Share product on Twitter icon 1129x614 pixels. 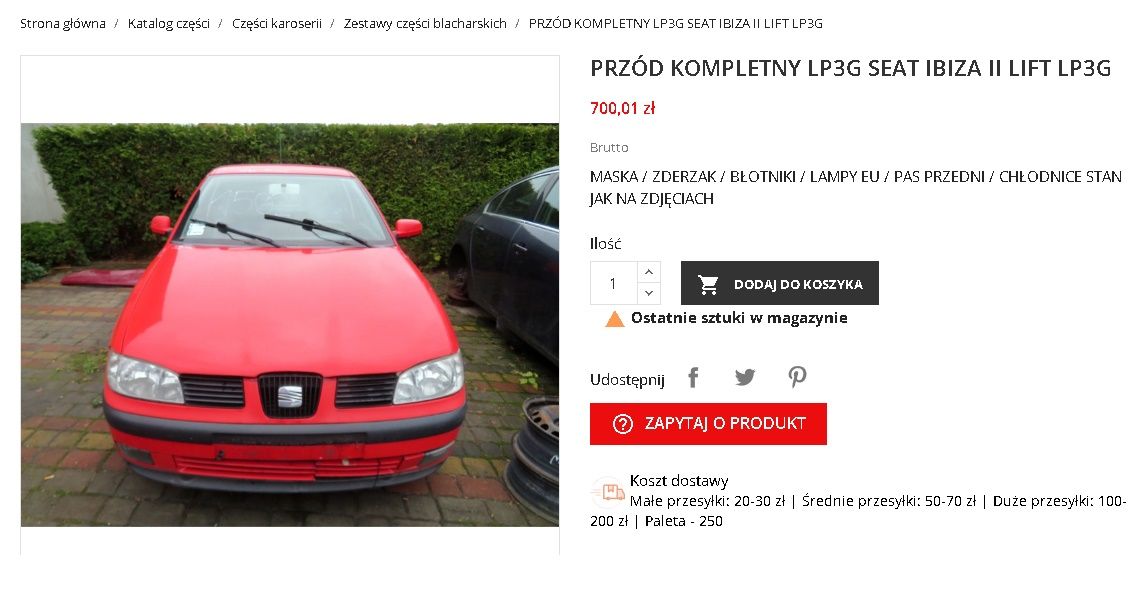point(745,377)
